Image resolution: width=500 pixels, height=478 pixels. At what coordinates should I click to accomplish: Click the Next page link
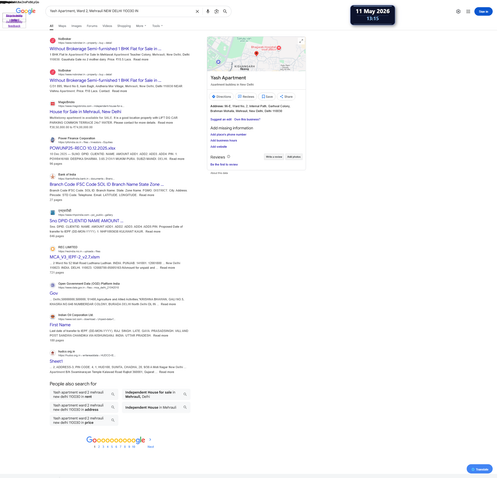152,448
